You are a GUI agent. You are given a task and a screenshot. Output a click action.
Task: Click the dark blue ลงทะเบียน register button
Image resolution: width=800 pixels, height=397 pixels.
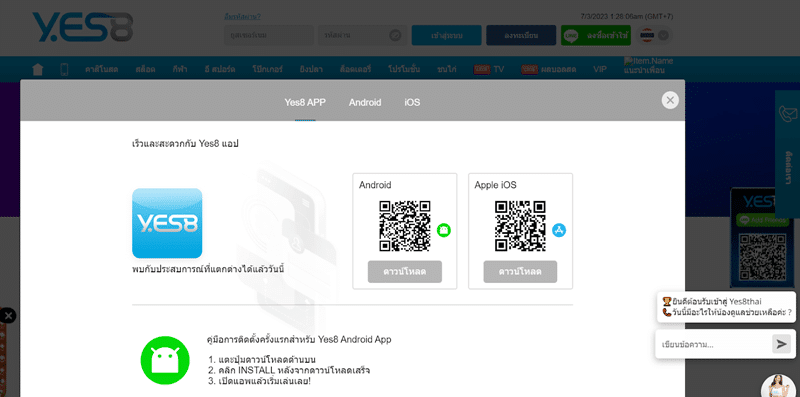click(521, 35)
